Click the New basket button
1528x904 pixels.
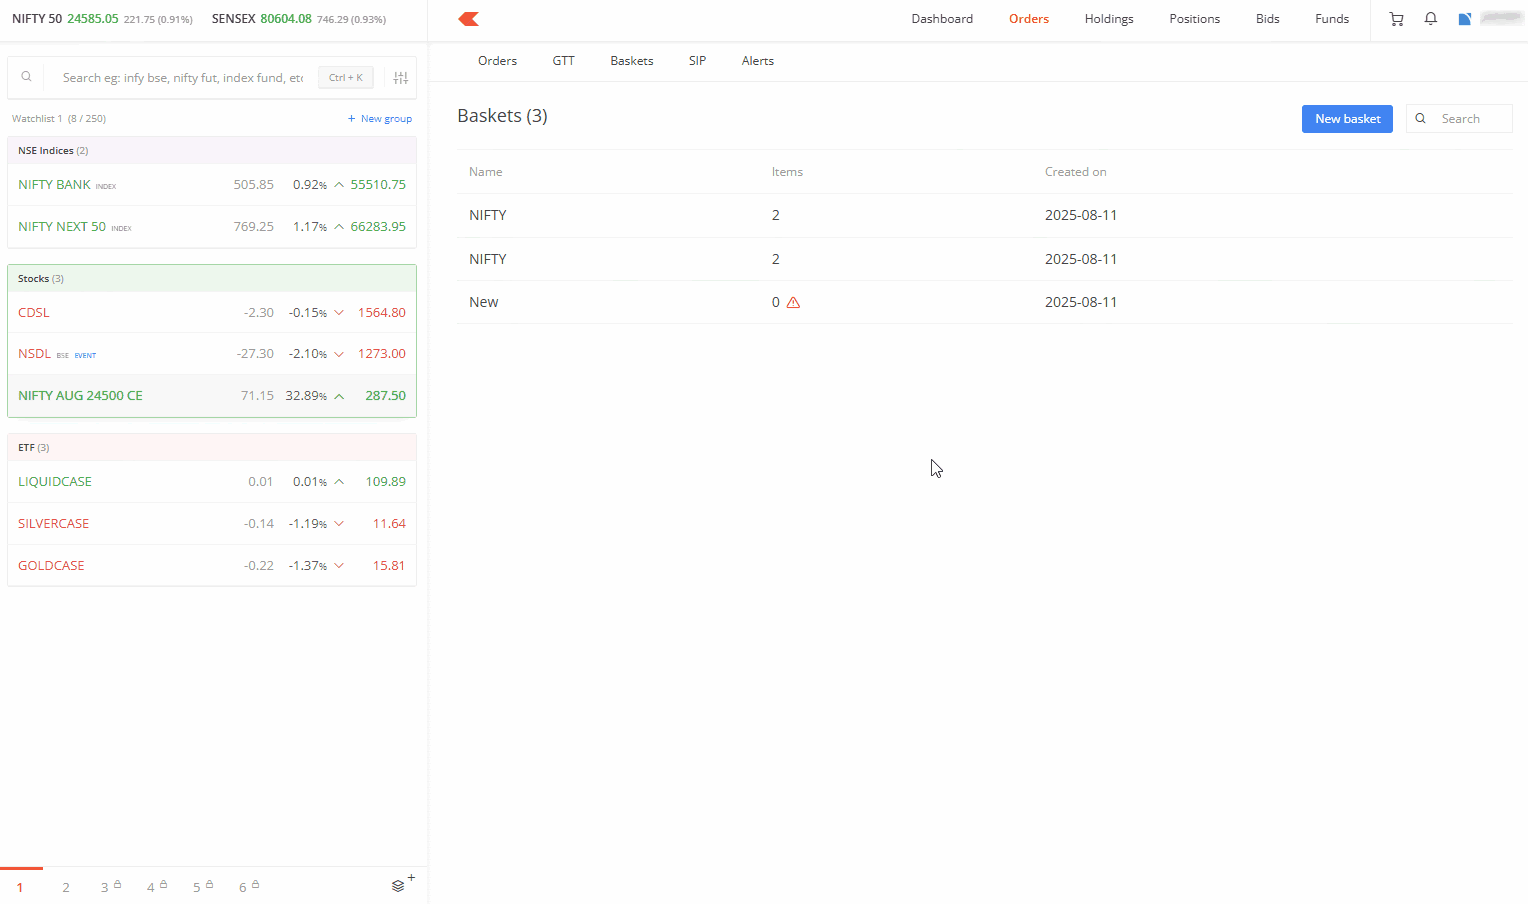point(1346,119)
